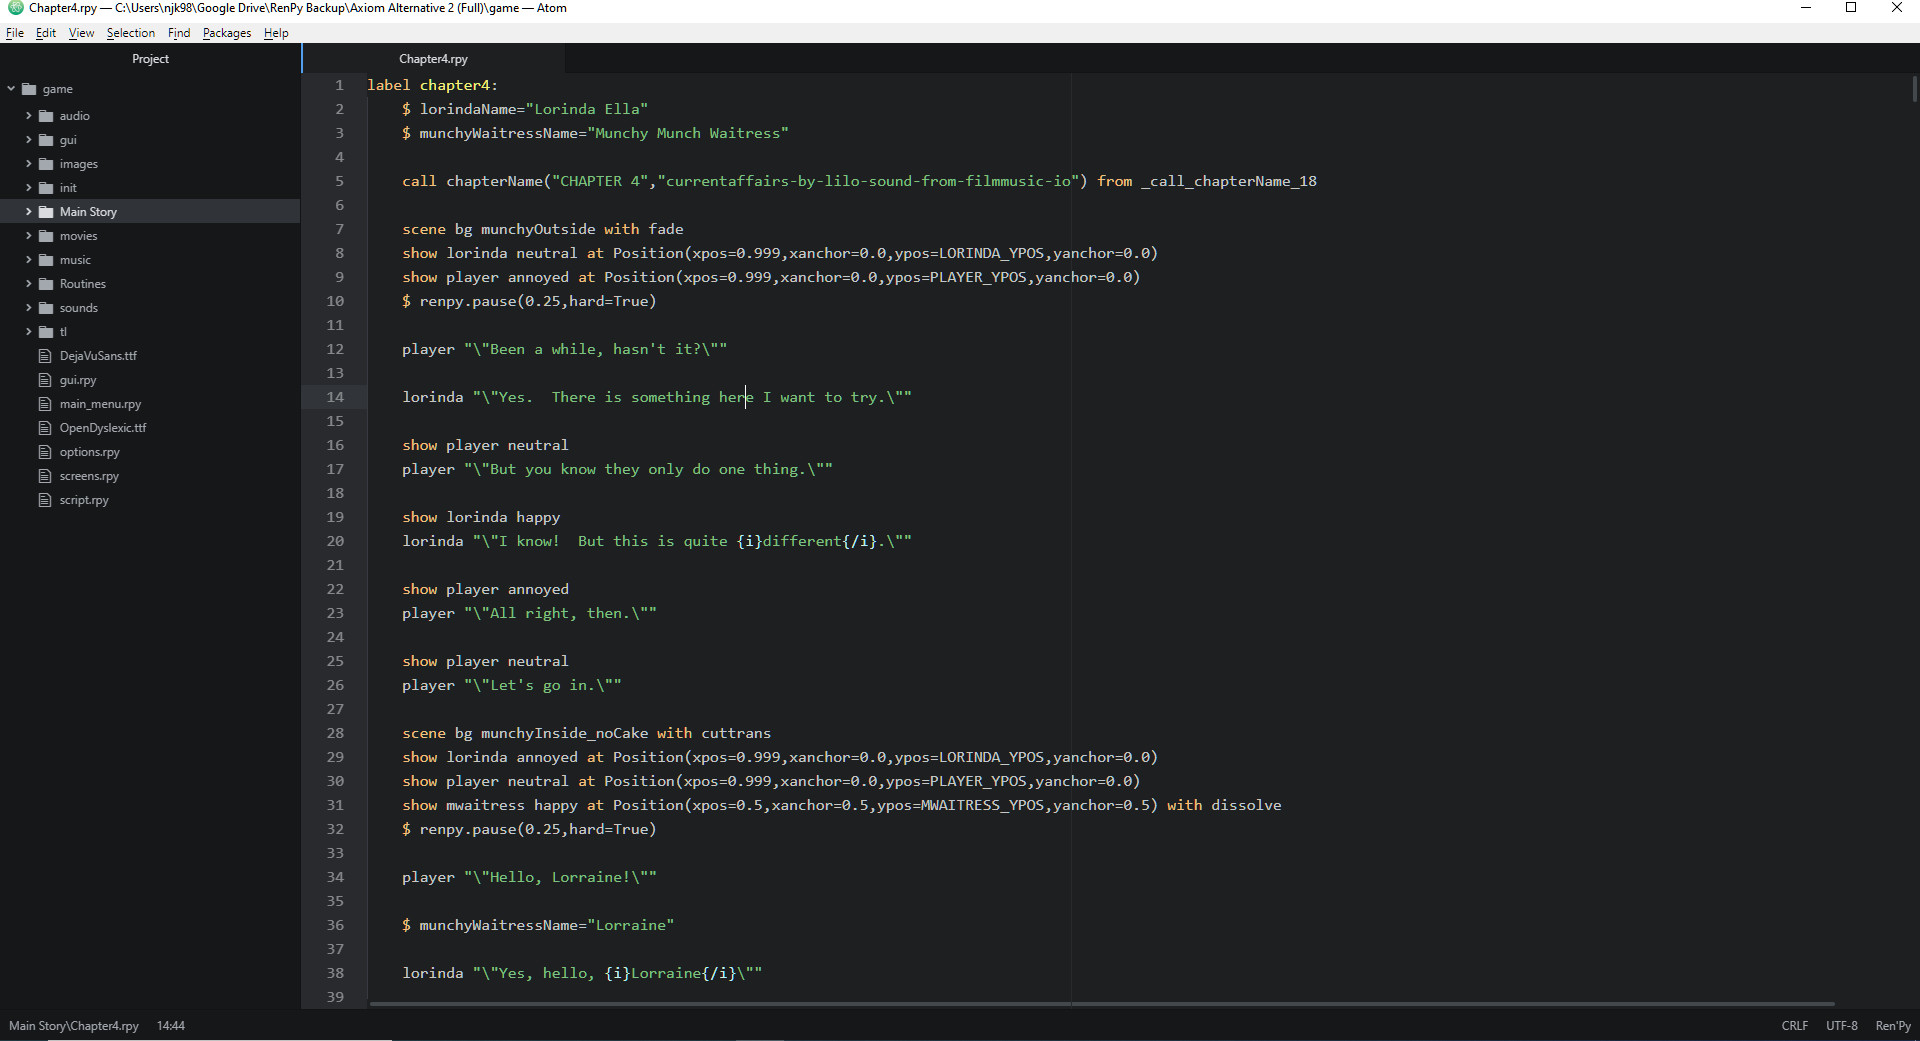
Task: Switch to the Chapter4.rpy tab
Action: tap(432, 58)
